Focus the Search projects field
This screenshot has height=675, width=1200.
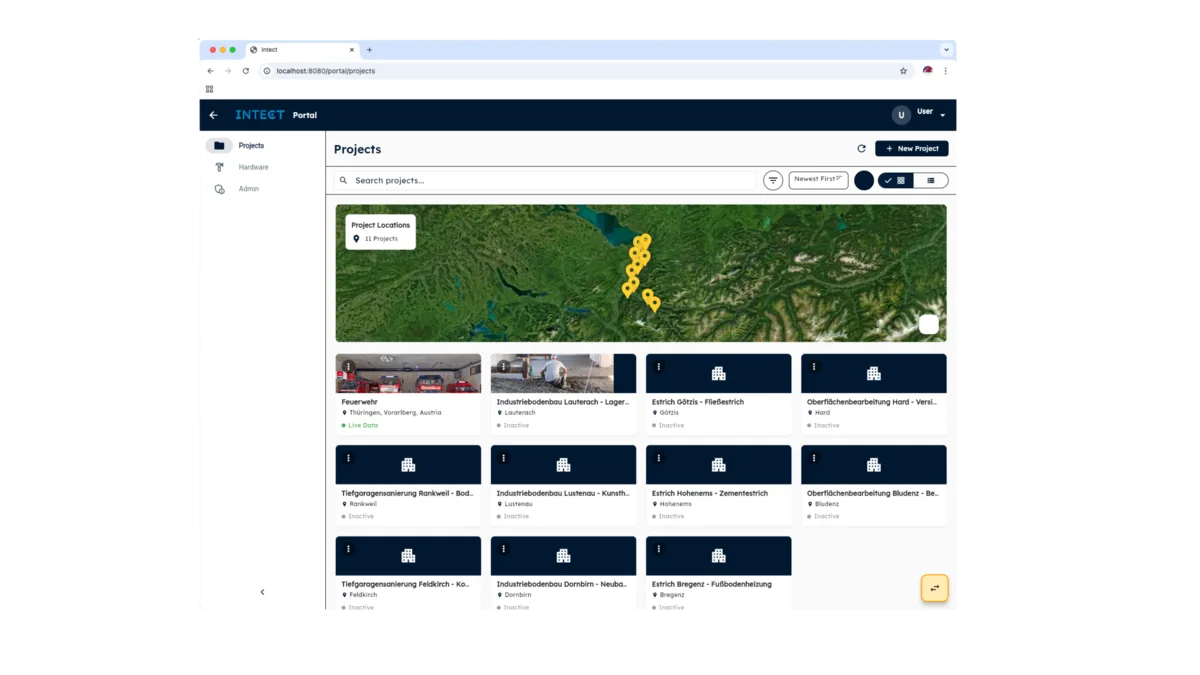click(x=545, y=181)
